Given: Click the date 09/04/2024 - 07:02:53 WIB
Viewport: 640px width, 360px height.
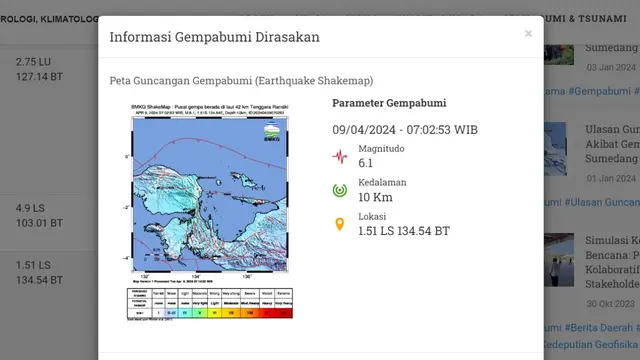Looking at the screenshot, I should pyautogui.click(x=405, y=130).
